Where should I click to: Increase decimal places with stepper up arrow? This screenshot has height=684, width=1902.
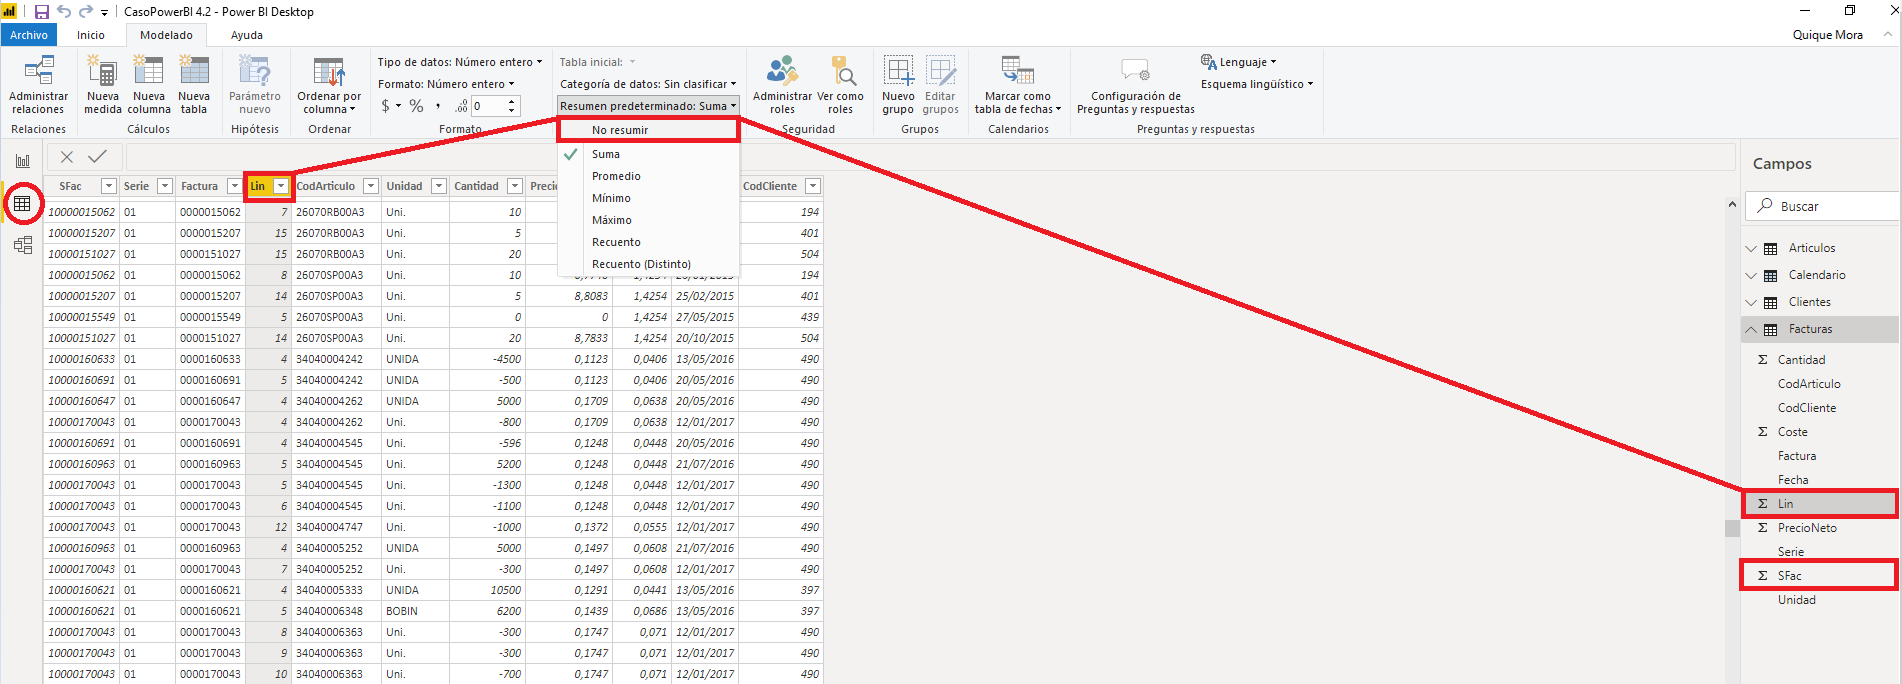[x=512, y=101]
